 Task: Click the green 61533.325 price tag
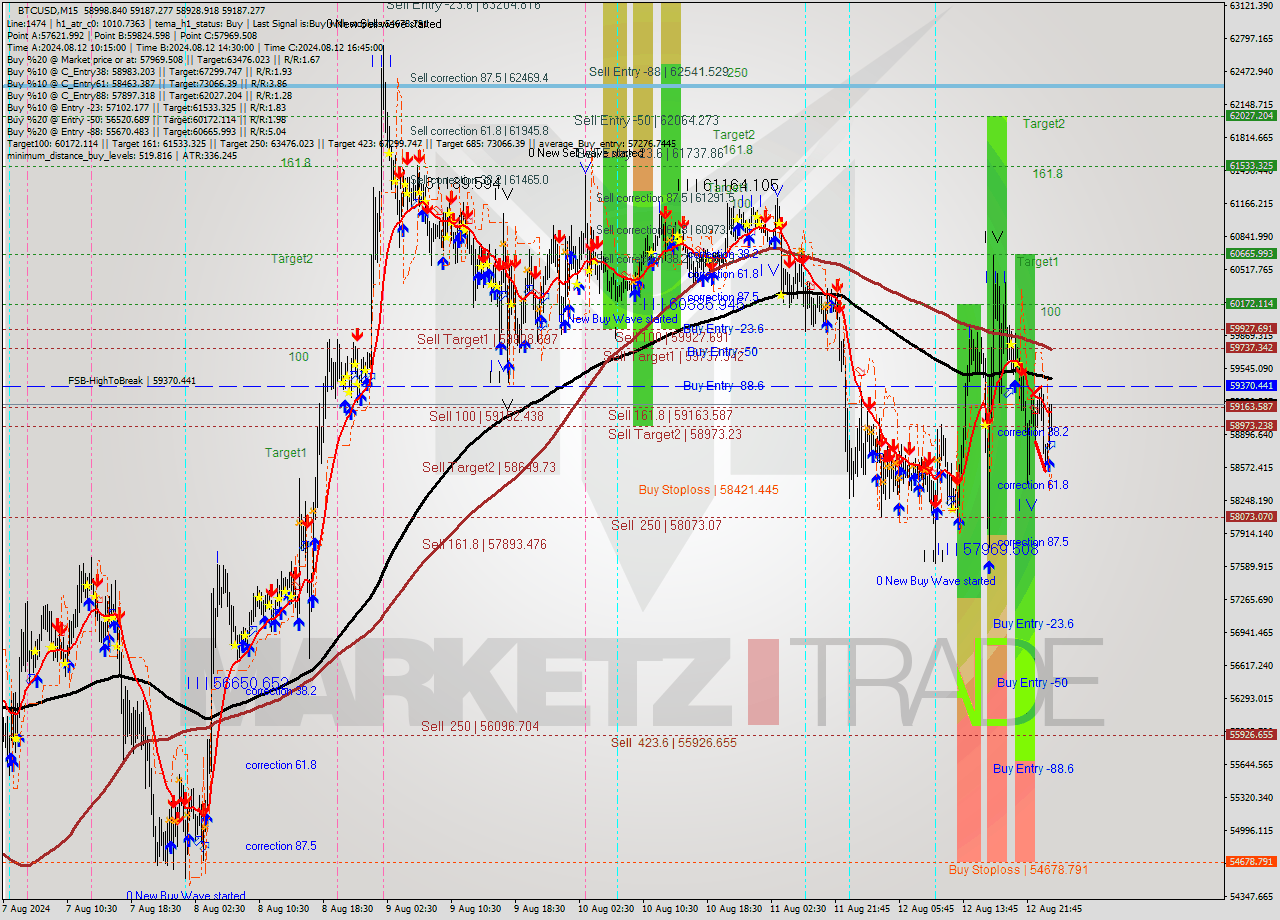1251,166
